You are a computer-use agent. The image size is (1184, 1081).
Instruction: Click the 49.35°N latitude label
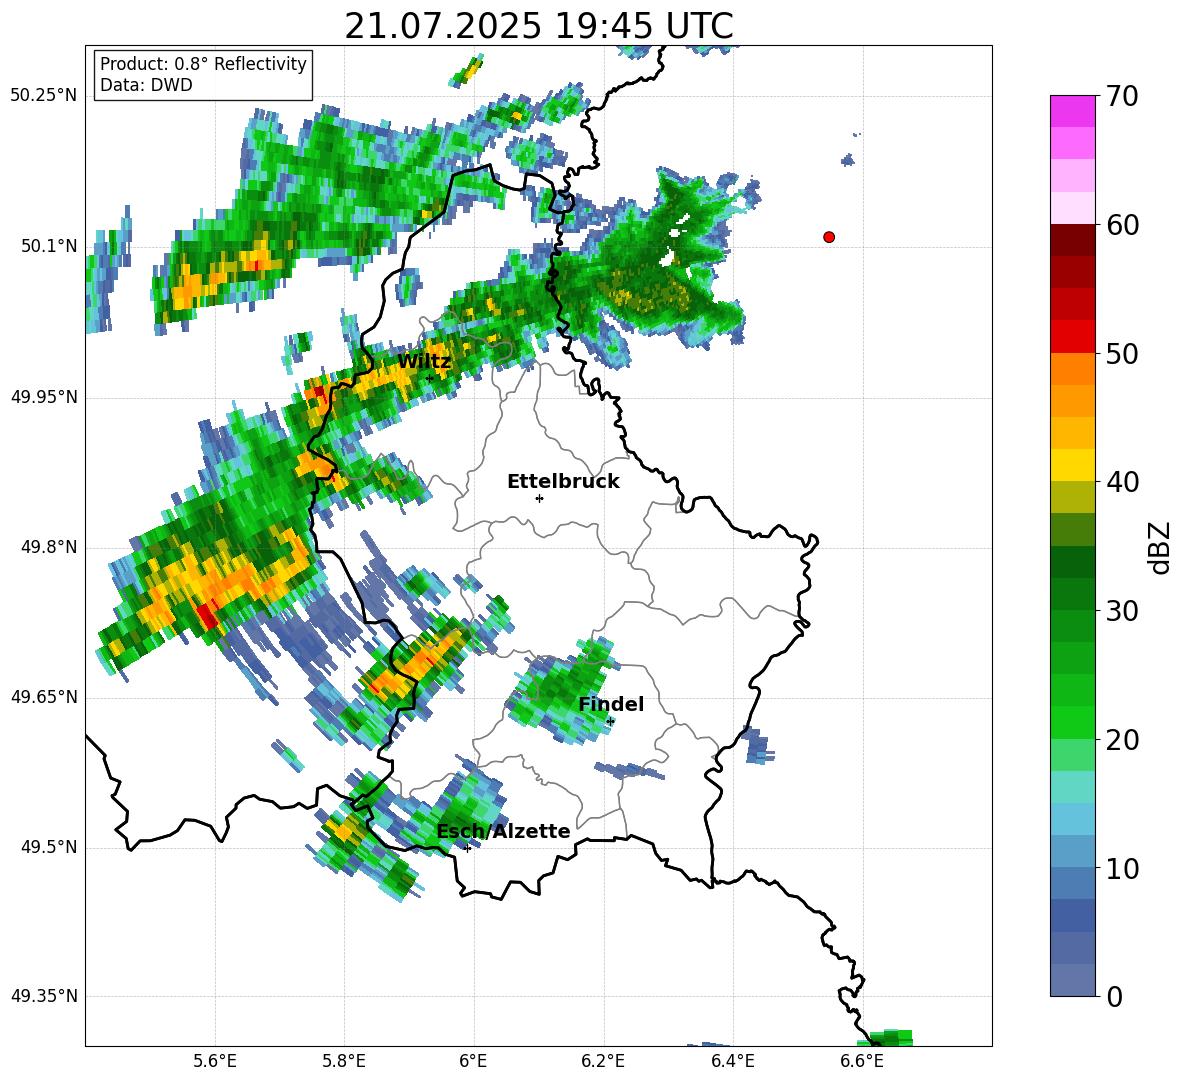[x=44, y=996]
